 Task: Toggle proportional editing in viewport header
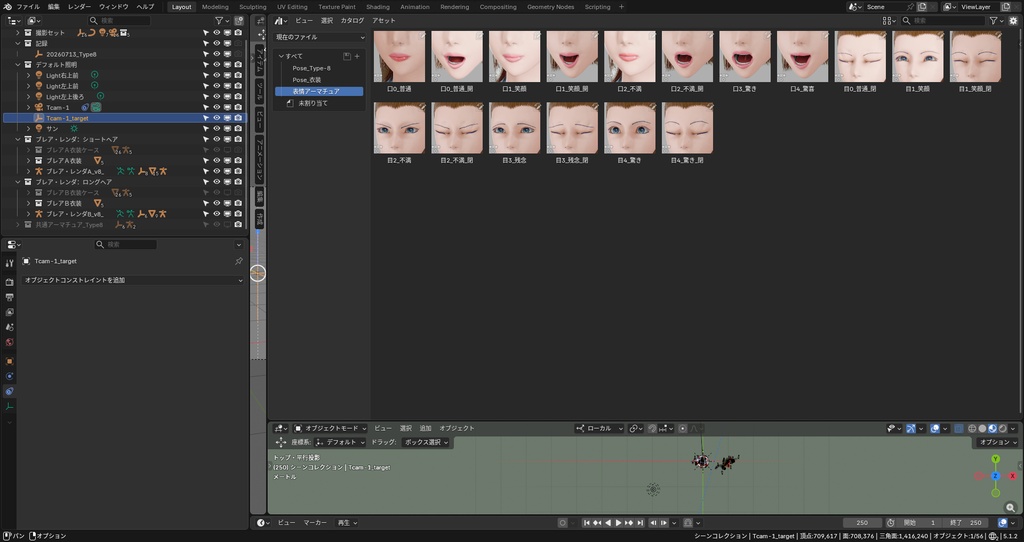tap(682, 429)
